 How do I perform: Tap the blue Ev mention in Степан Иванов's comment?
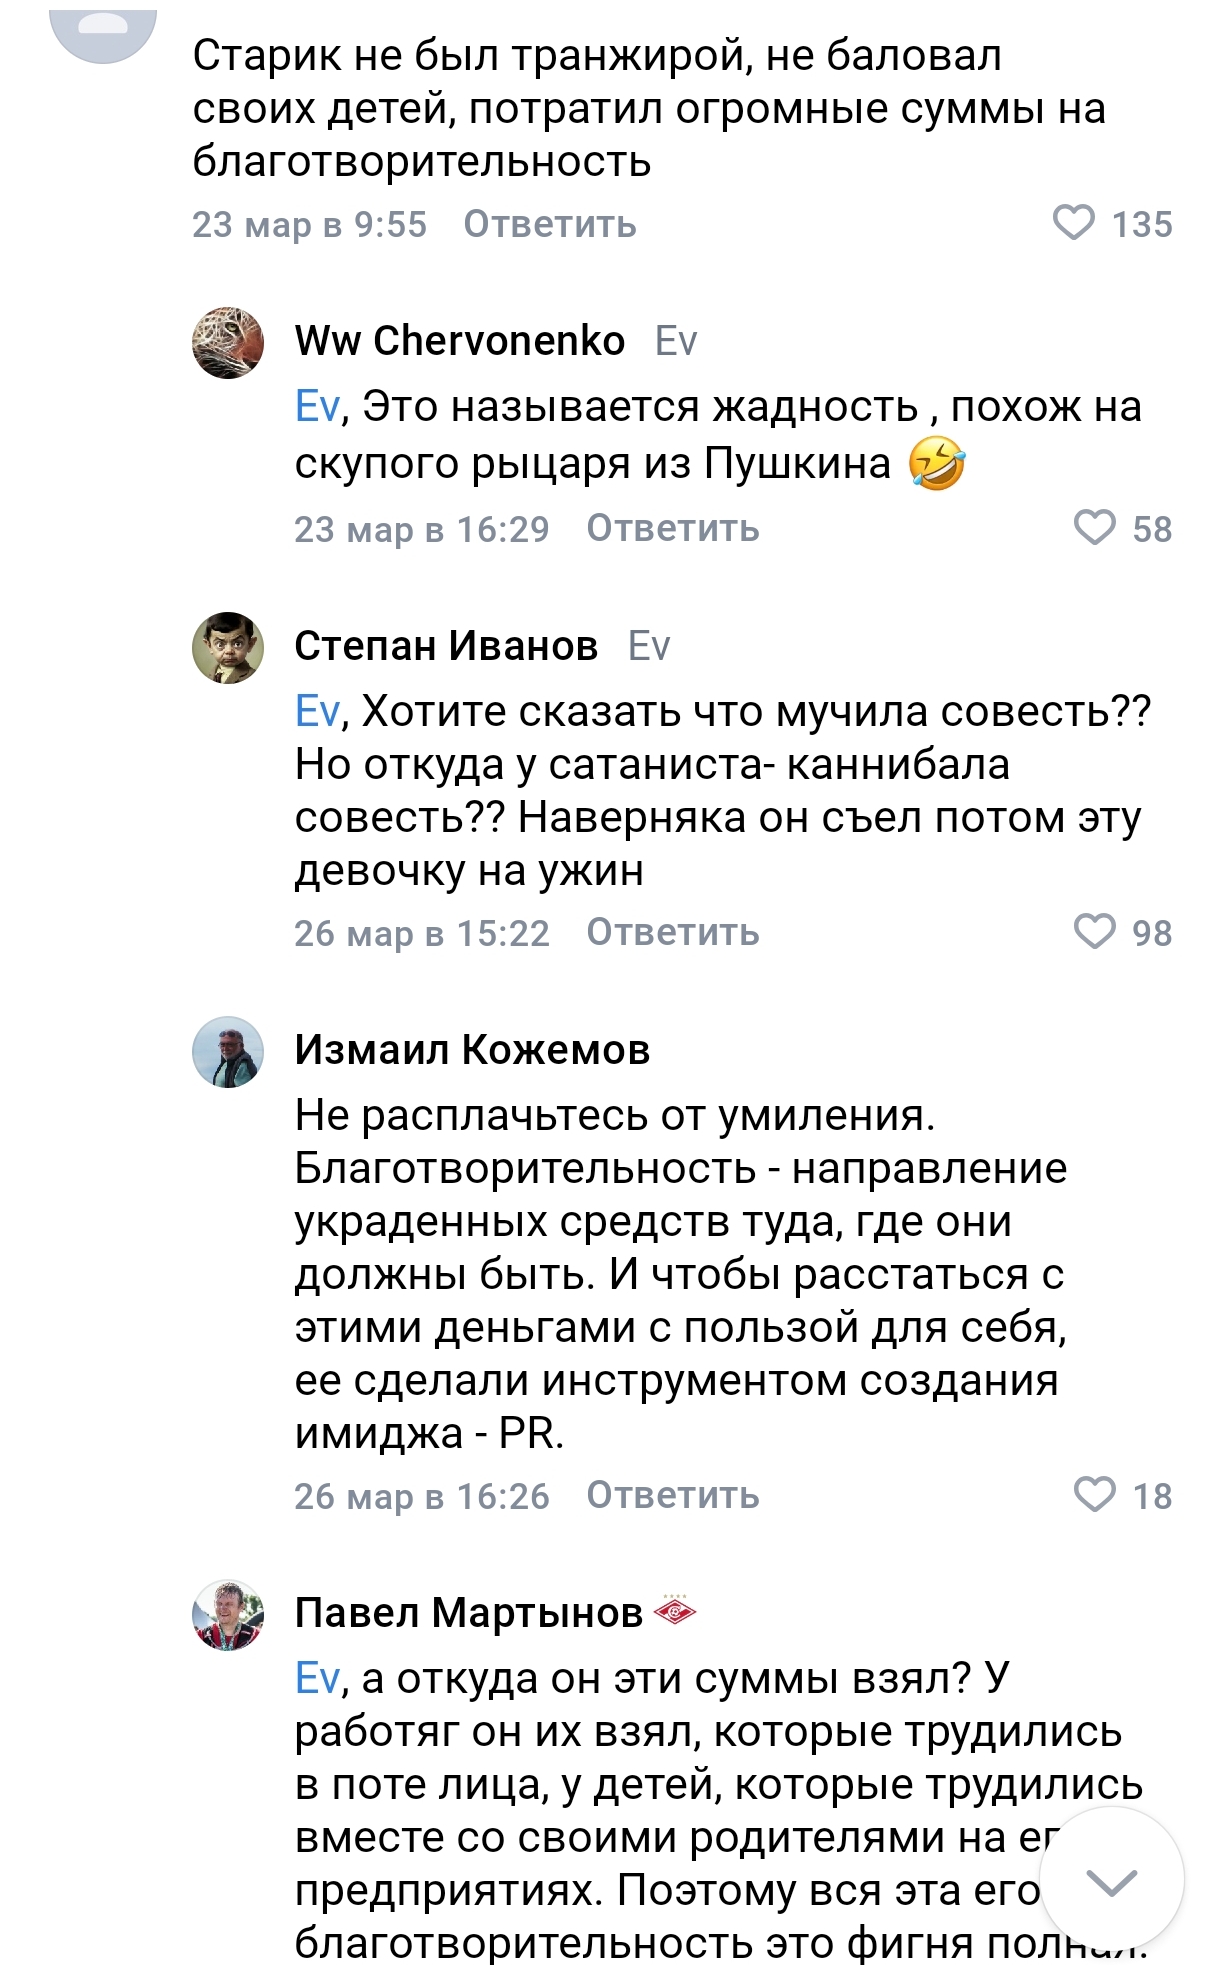[x=317, y=711]
